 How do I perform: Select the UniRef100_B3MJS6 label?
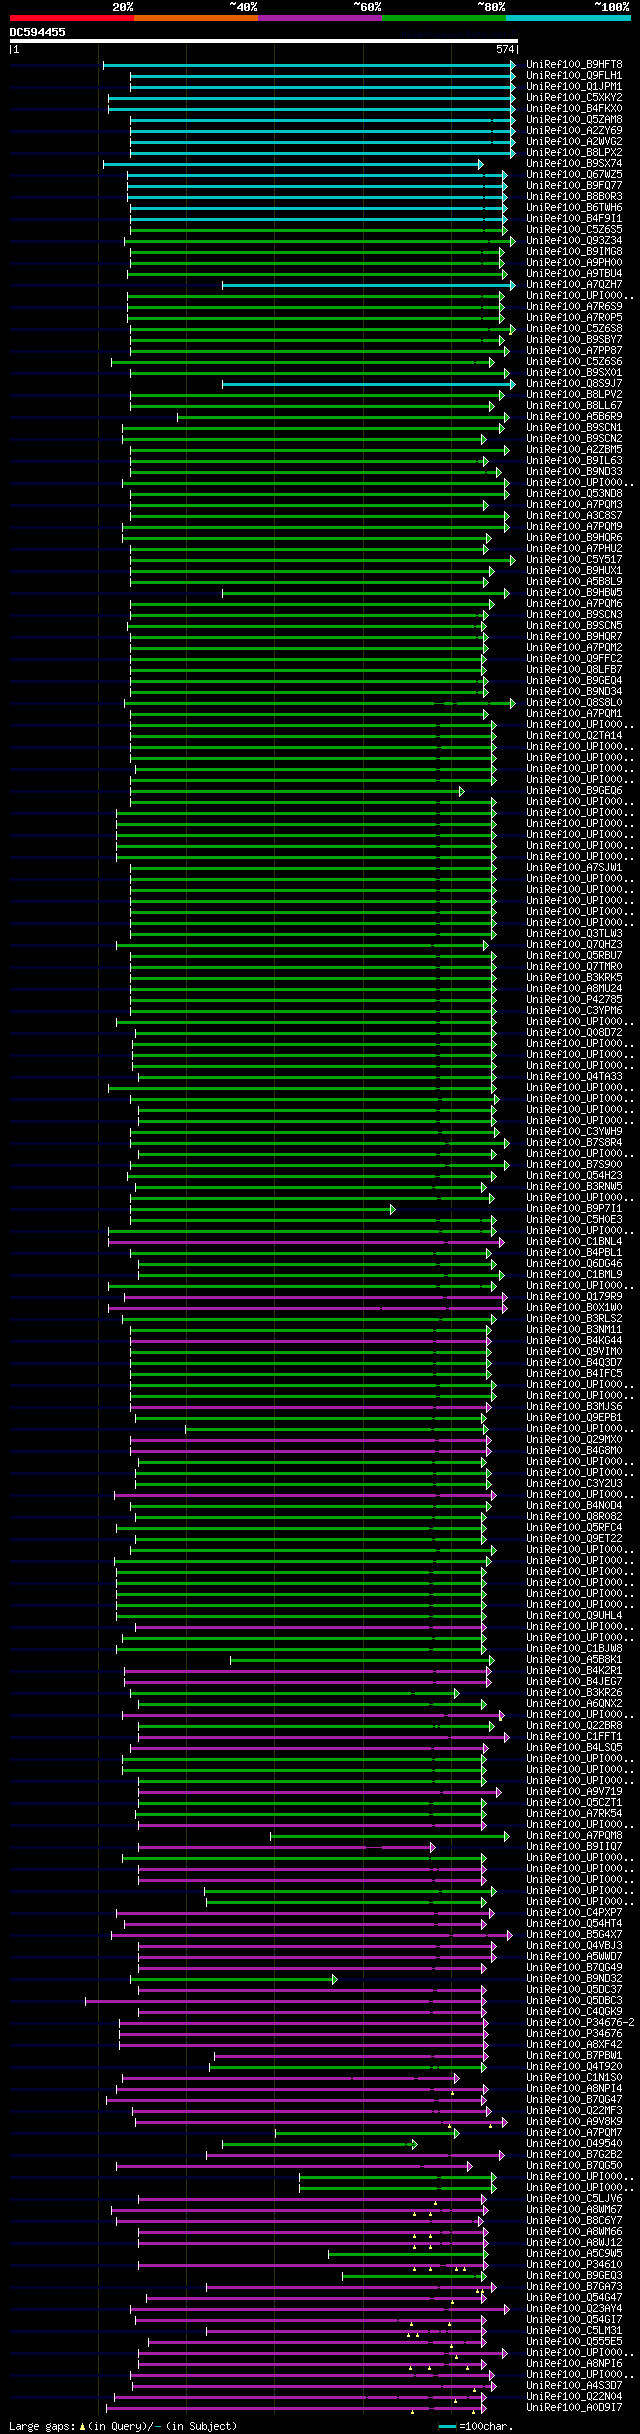click(x=574, y=1407)
